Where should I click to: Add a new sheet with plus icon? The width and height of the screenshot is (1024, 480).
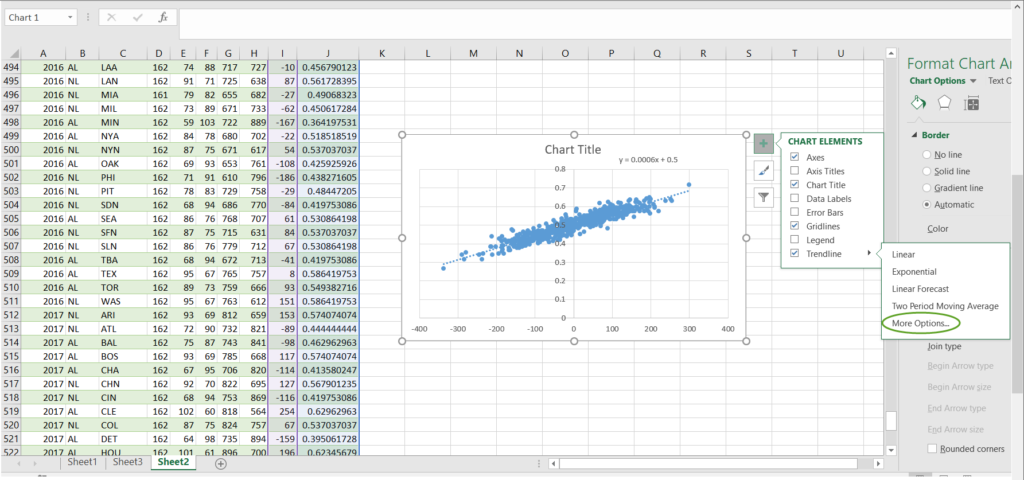[x=221, y=463]
